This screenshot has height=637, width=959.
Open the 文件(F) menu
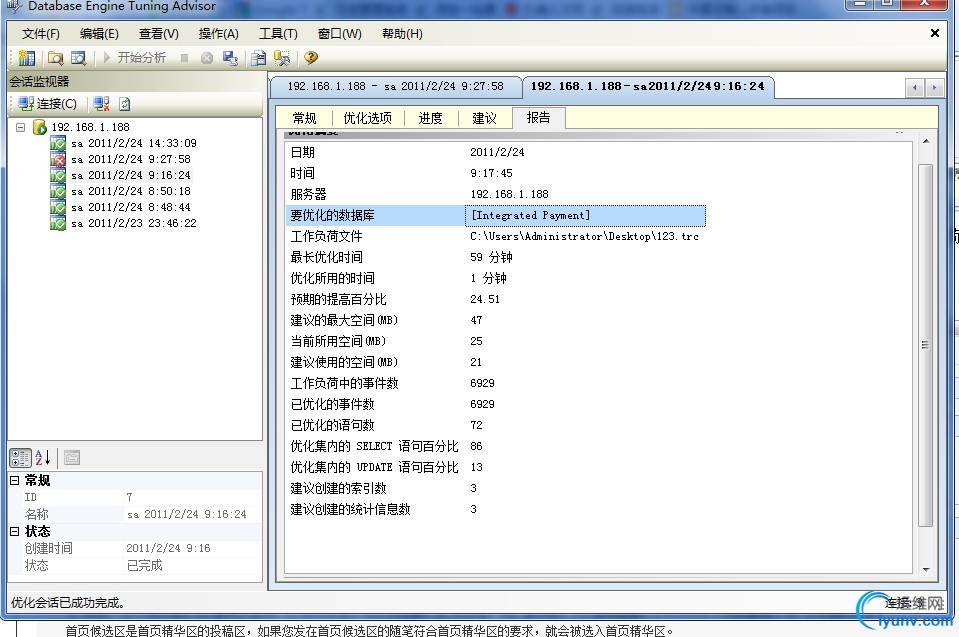click(x=40, y=34)
